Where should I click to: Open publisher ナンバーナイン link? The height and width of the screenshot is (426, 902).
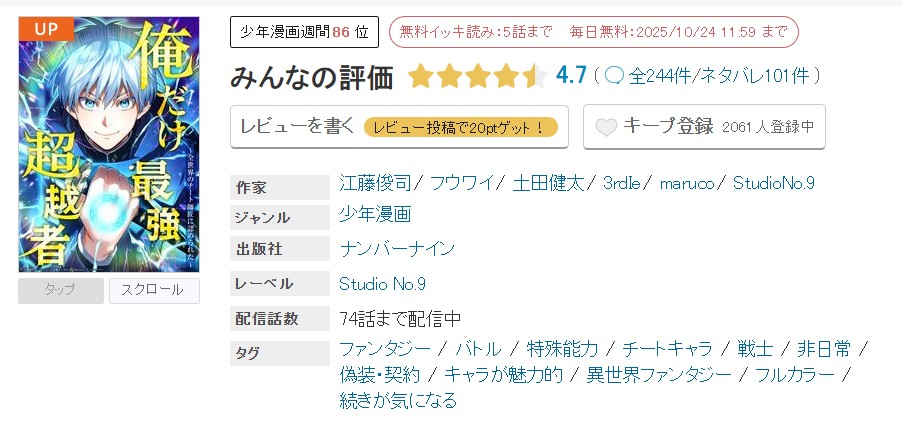pos(397,248)
